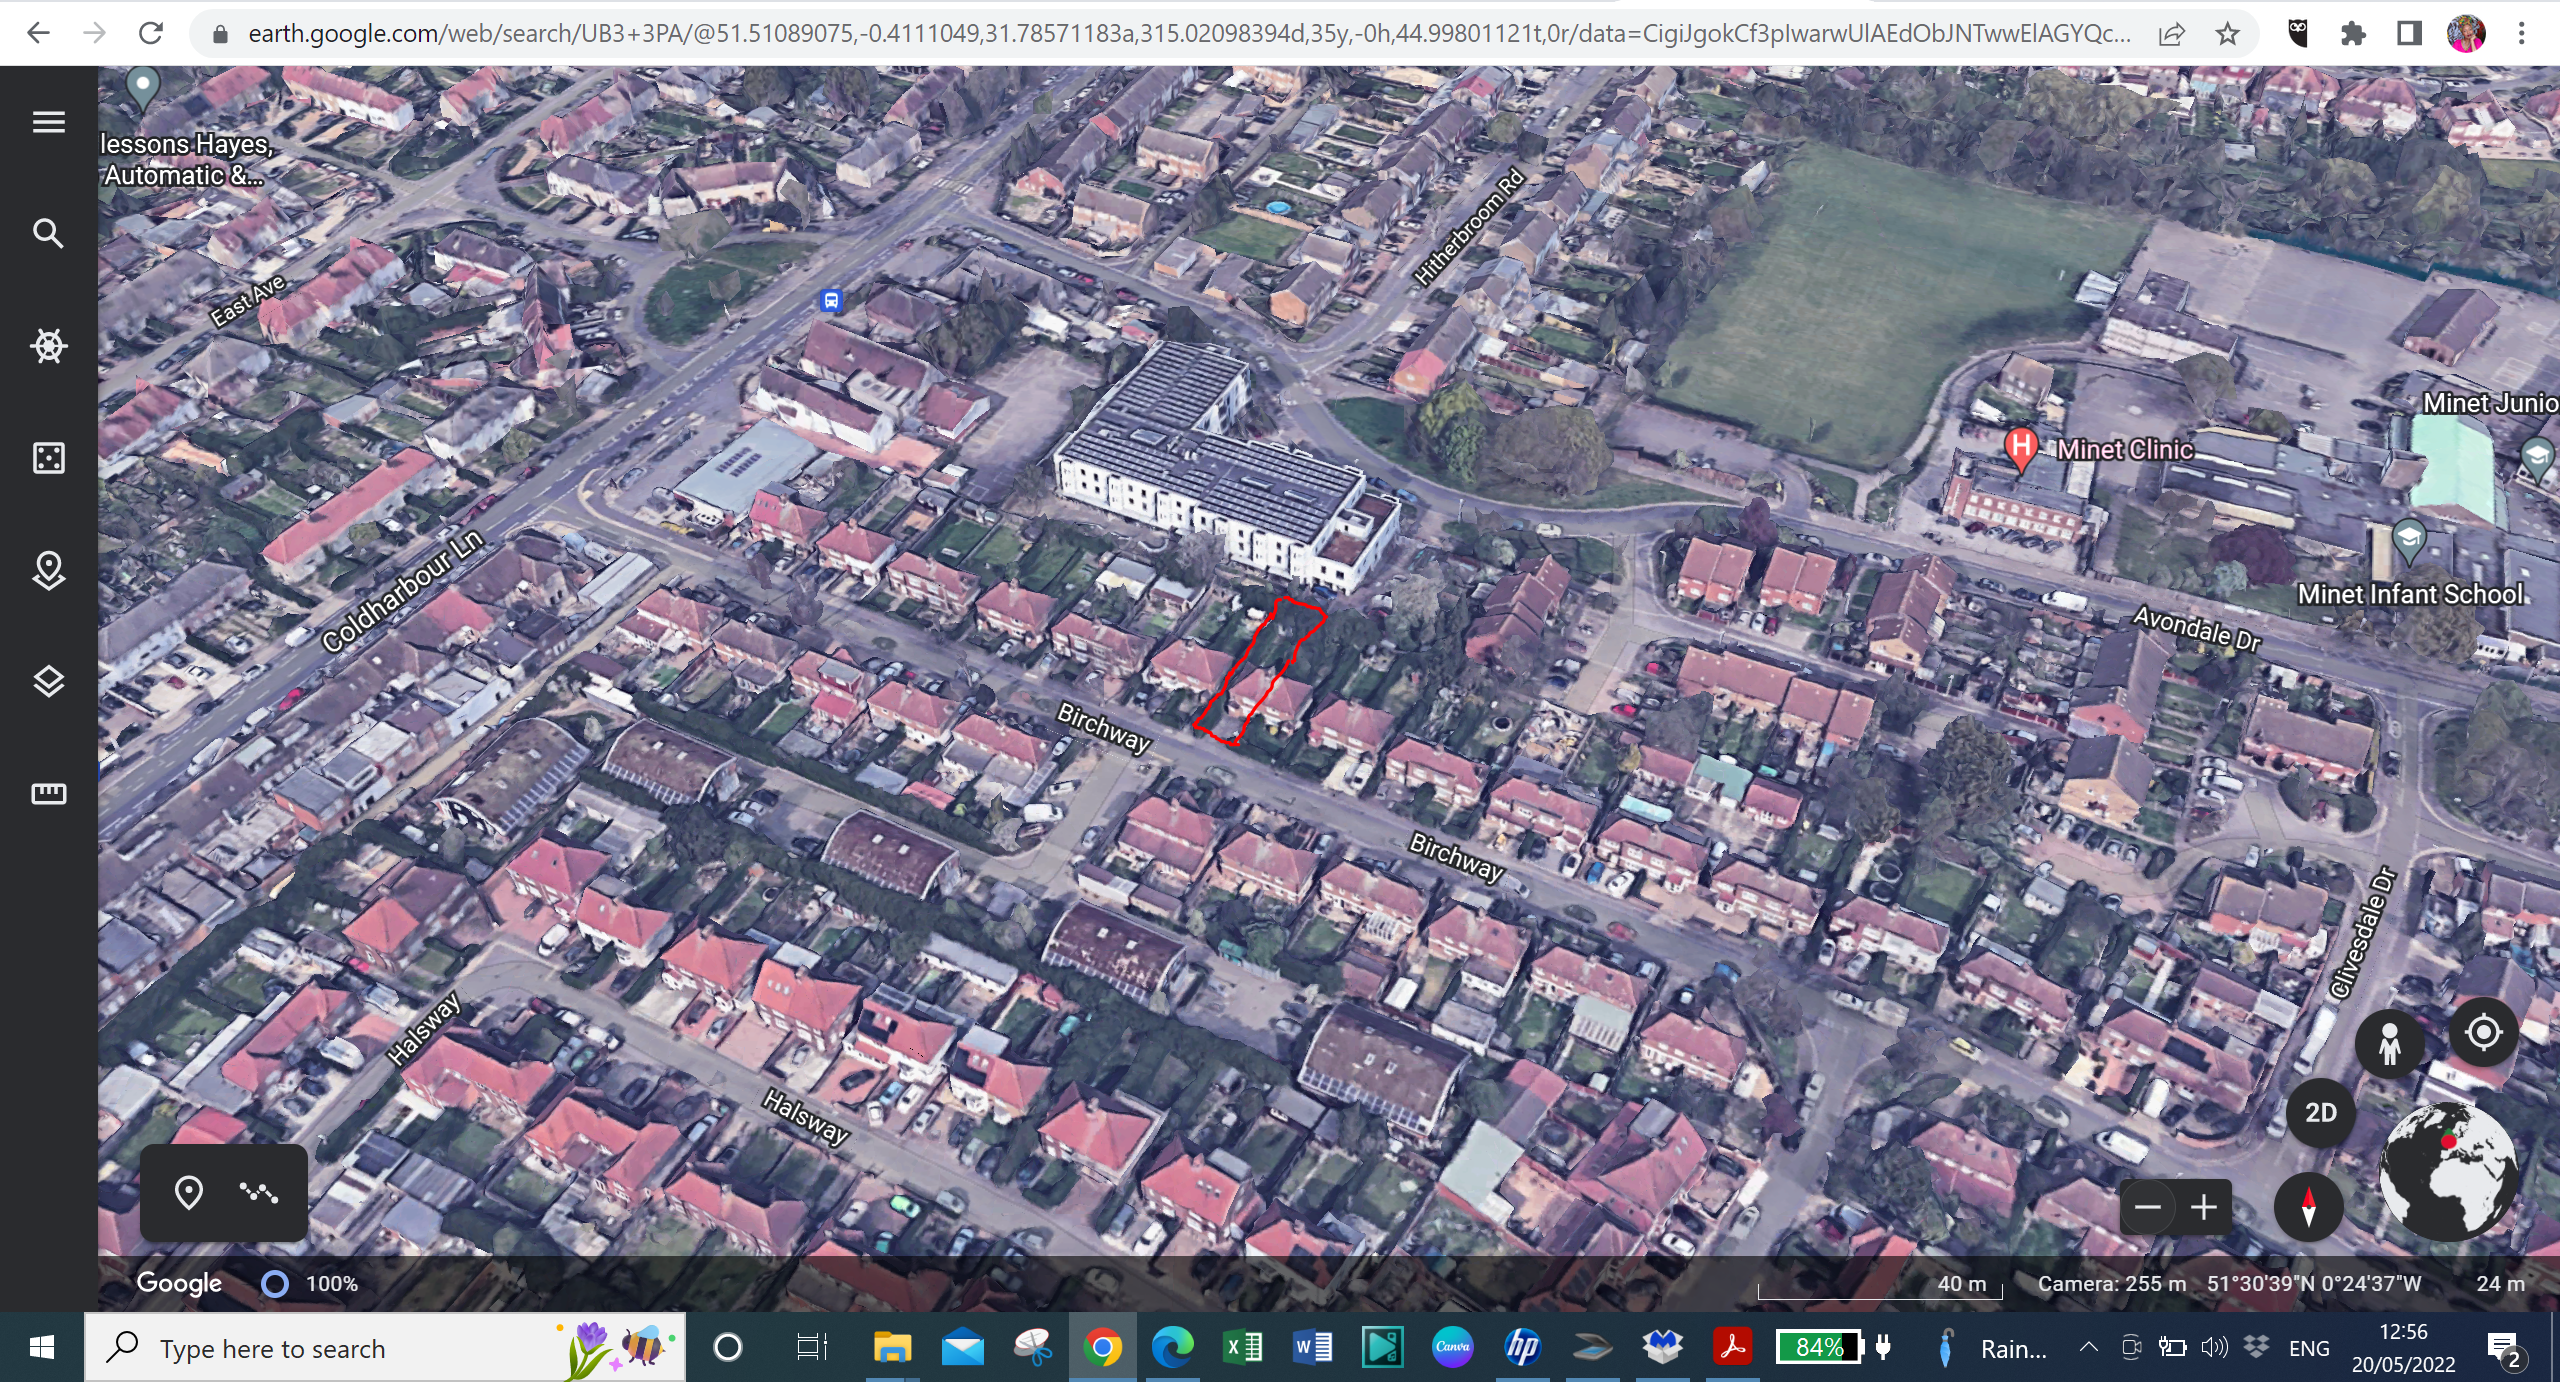
Task: Click the Minet Clinic map marker
Action: (2020, 447)
